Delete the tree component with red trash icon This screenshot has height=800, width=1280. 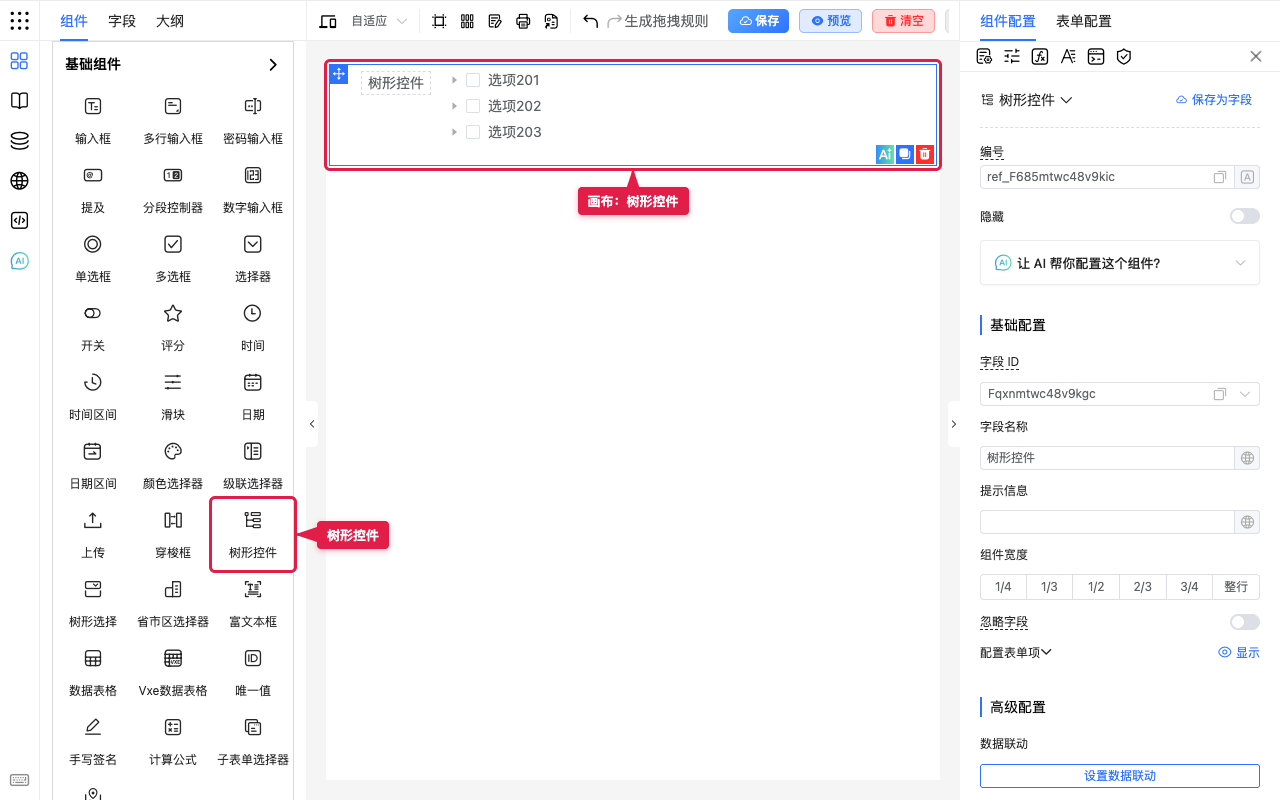[925, 154]
